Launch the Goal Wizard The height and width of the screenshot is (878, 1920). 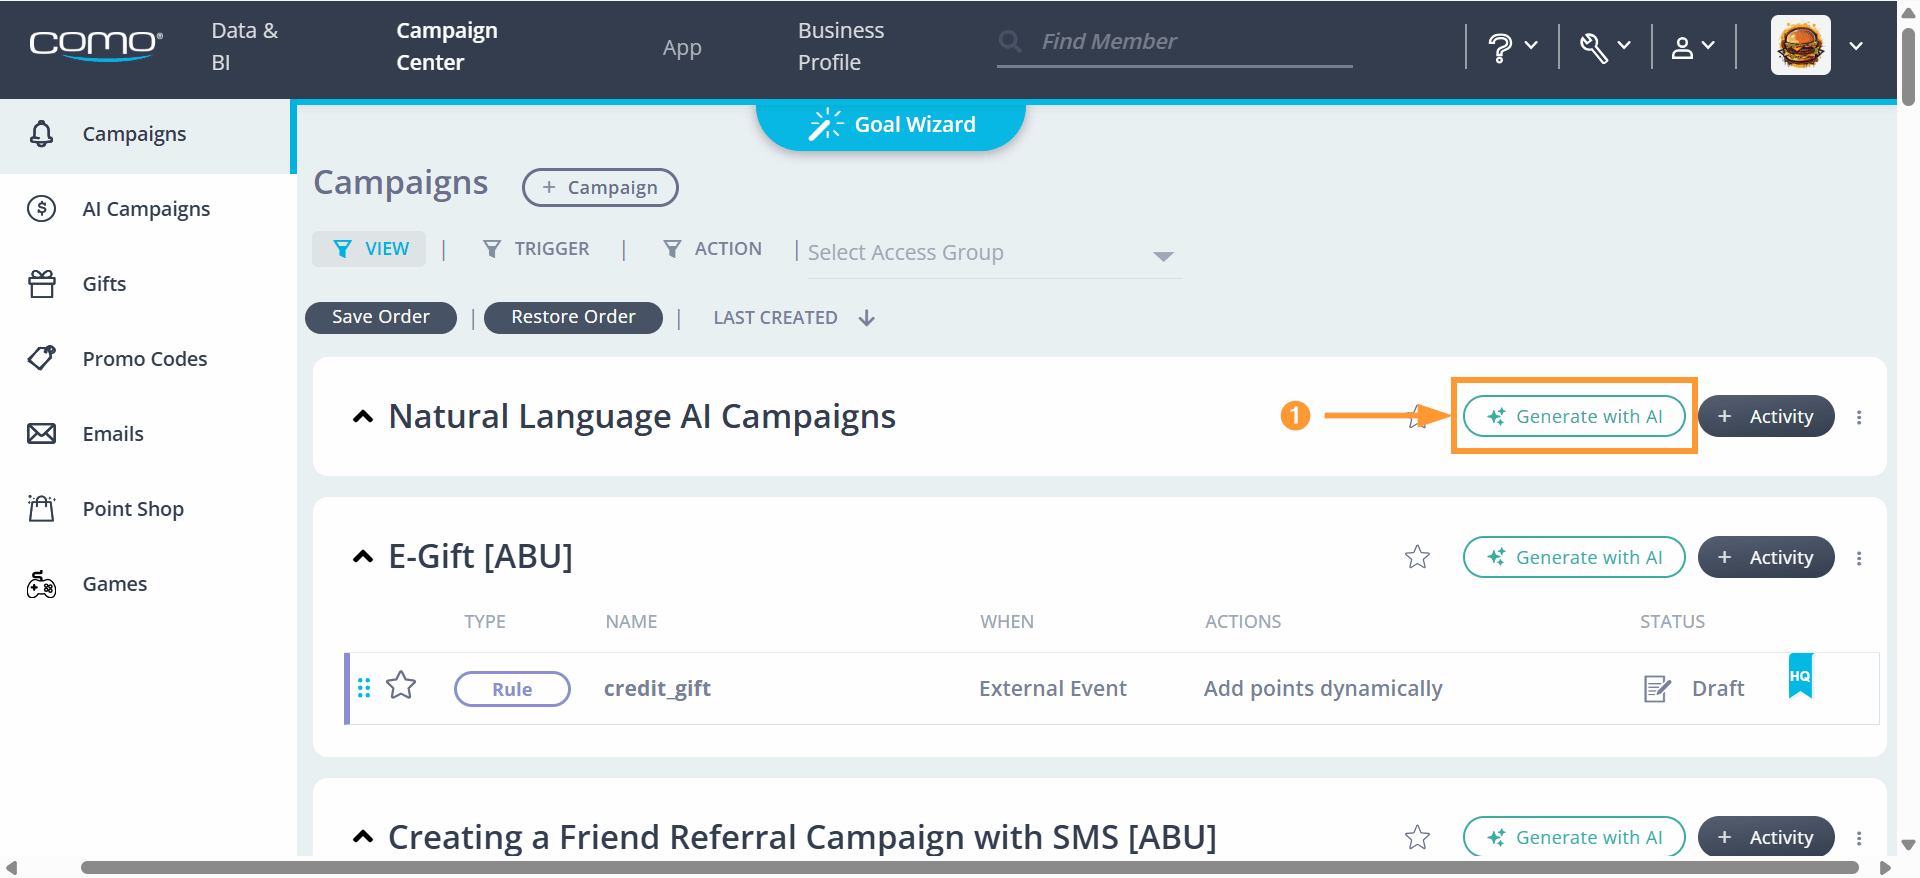pos(891,125)
